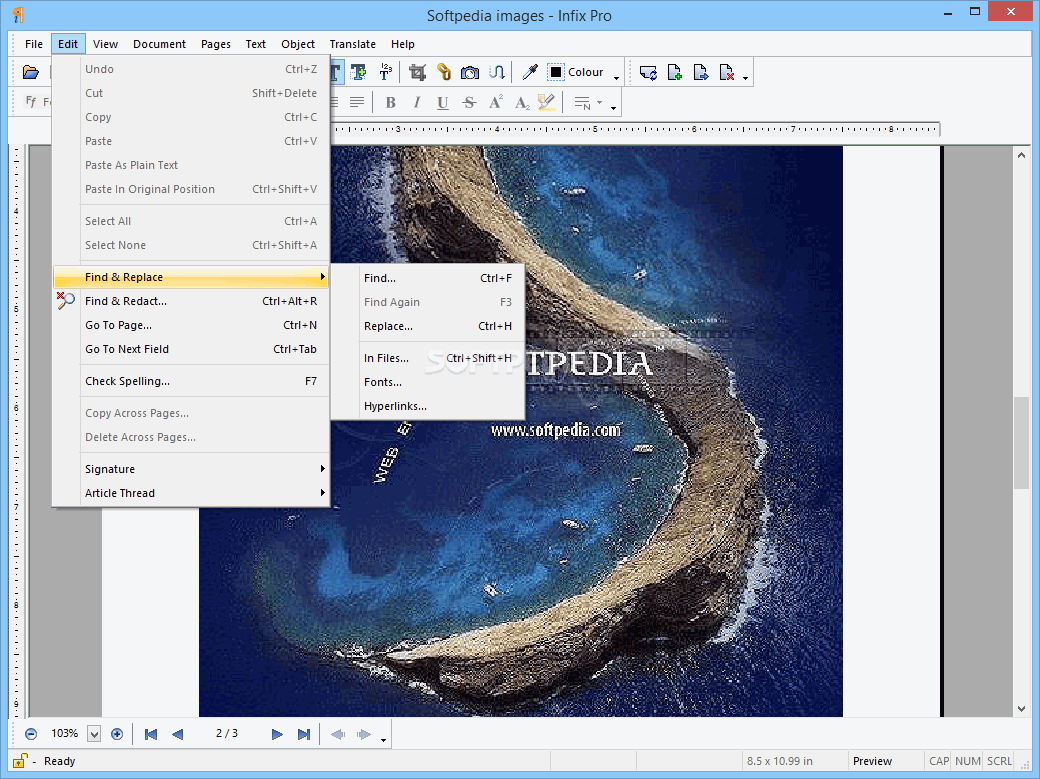
Task: Click the scroll up arrow
Action: pos(1021,155)
